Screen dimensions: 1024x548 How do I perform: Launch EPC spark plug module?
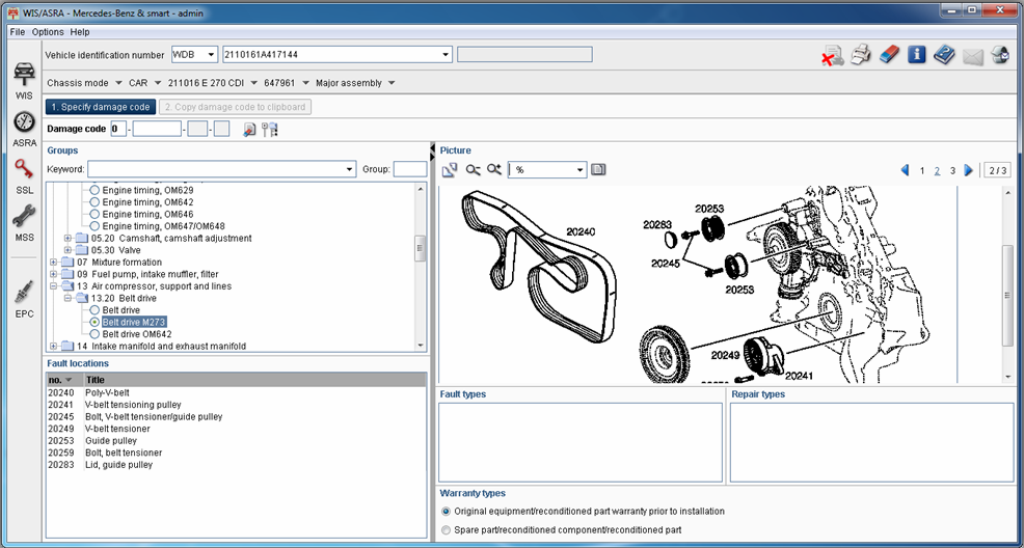tap(24, 299)
